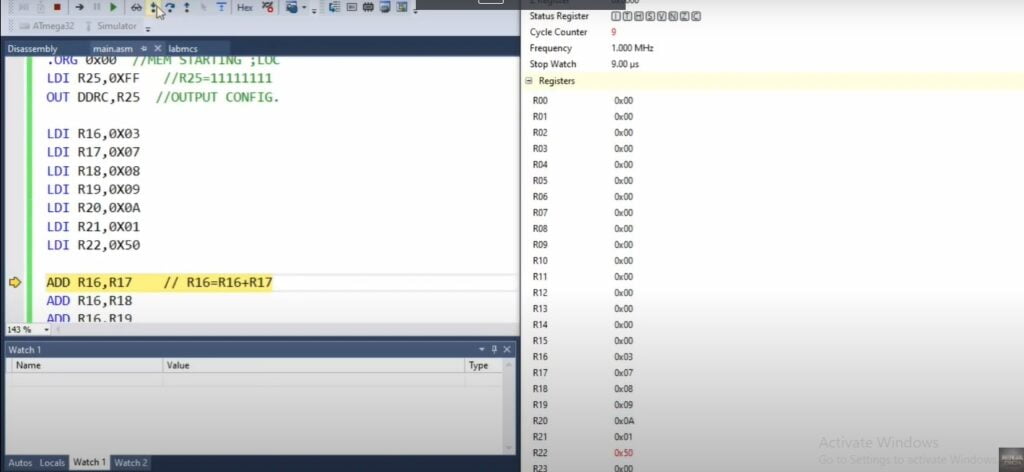Collapse the Registers section

(529, 81)
